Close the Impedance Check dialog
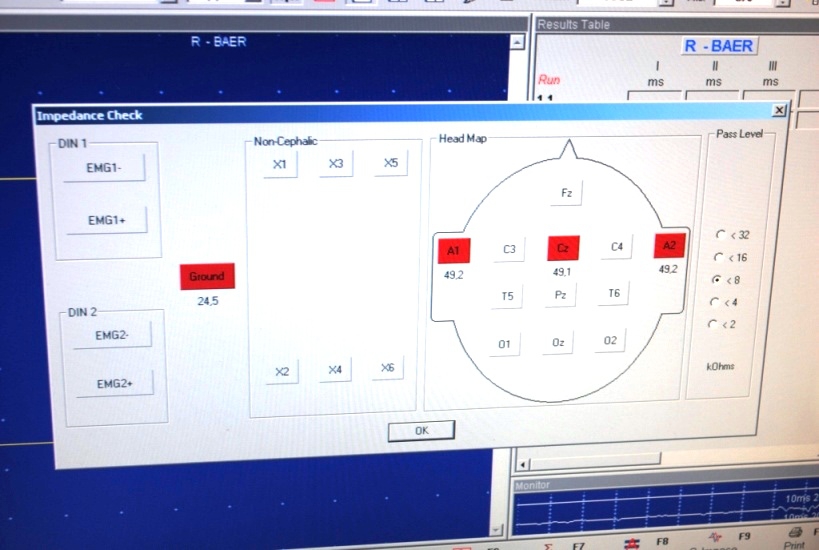Image resolution: width=819 pixels, height=550 pixels. point(779,110)
